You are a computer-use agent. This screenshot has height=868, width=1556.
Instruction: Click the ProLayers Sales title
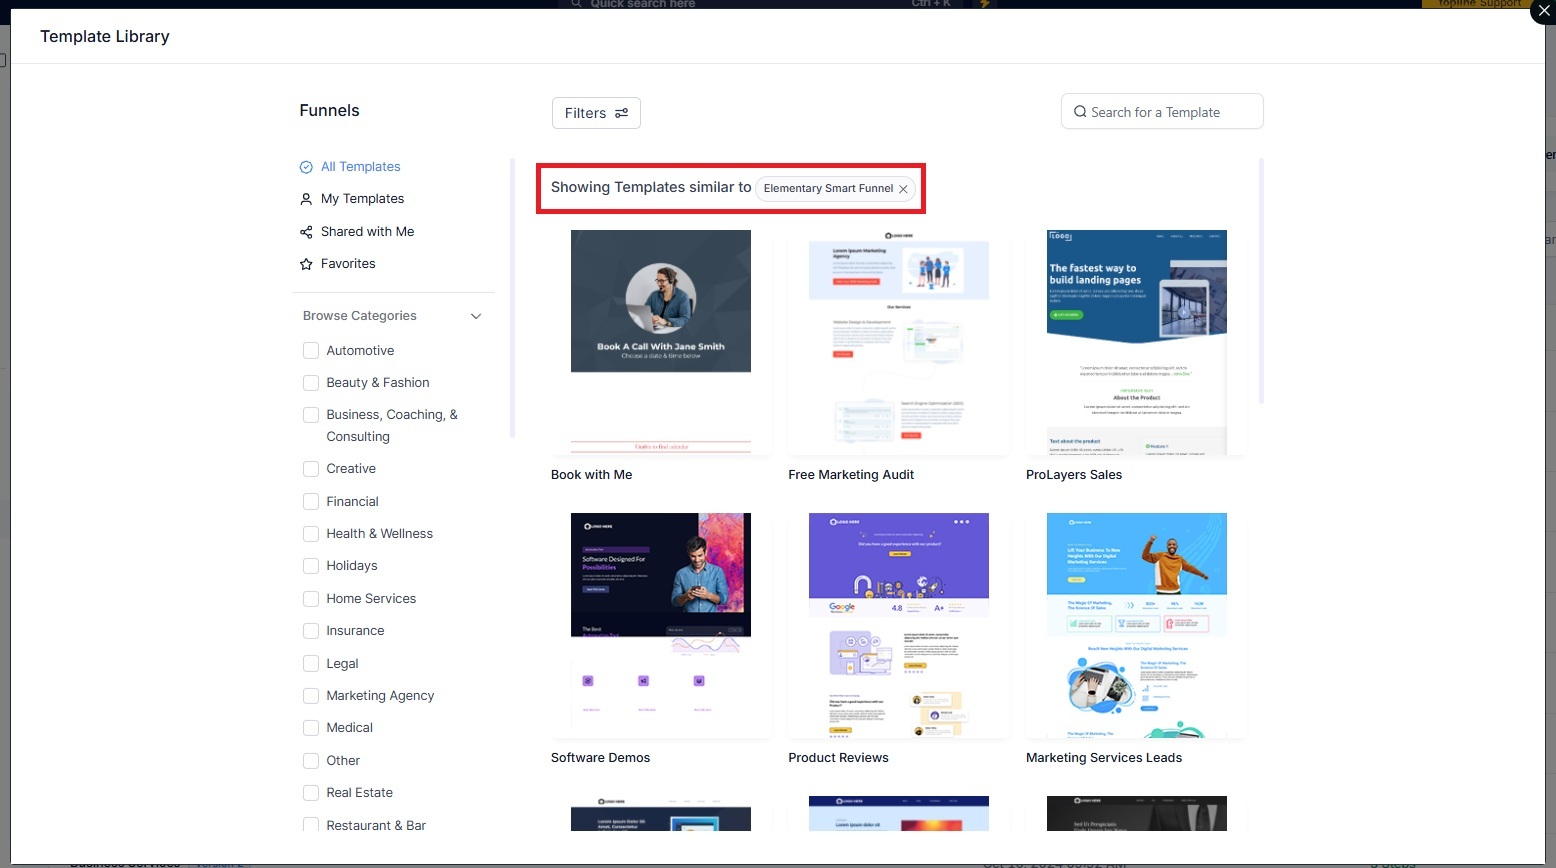click(x=1074, y=475)
